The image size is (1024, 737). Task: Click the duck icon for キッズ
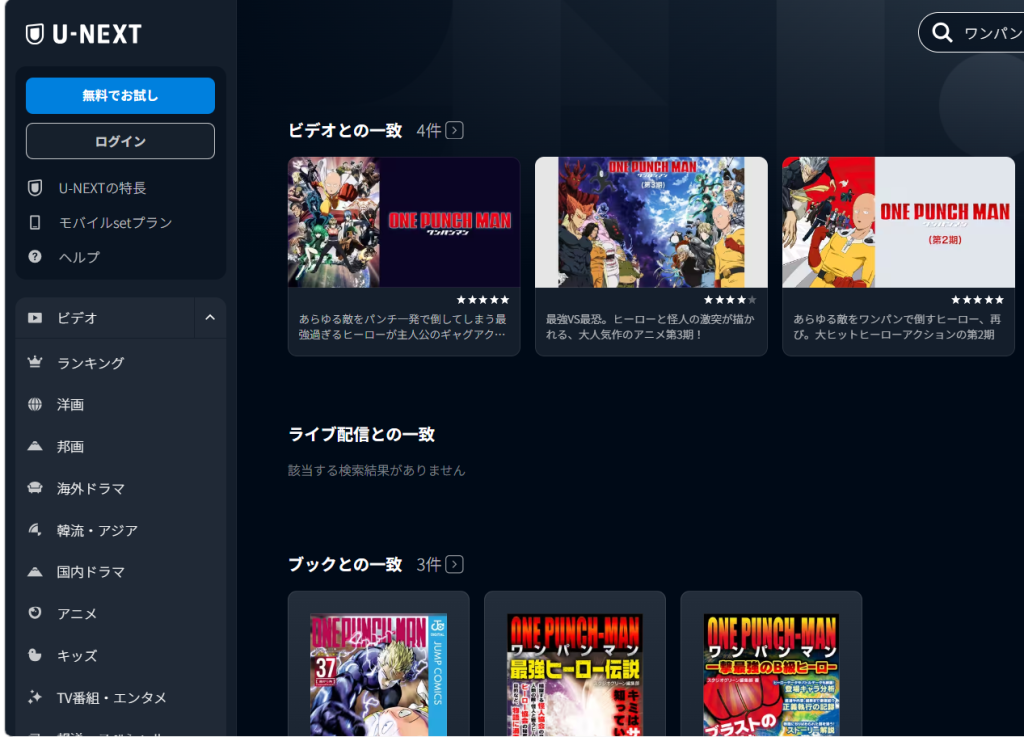pyautogui.click(x=35, y=655)
